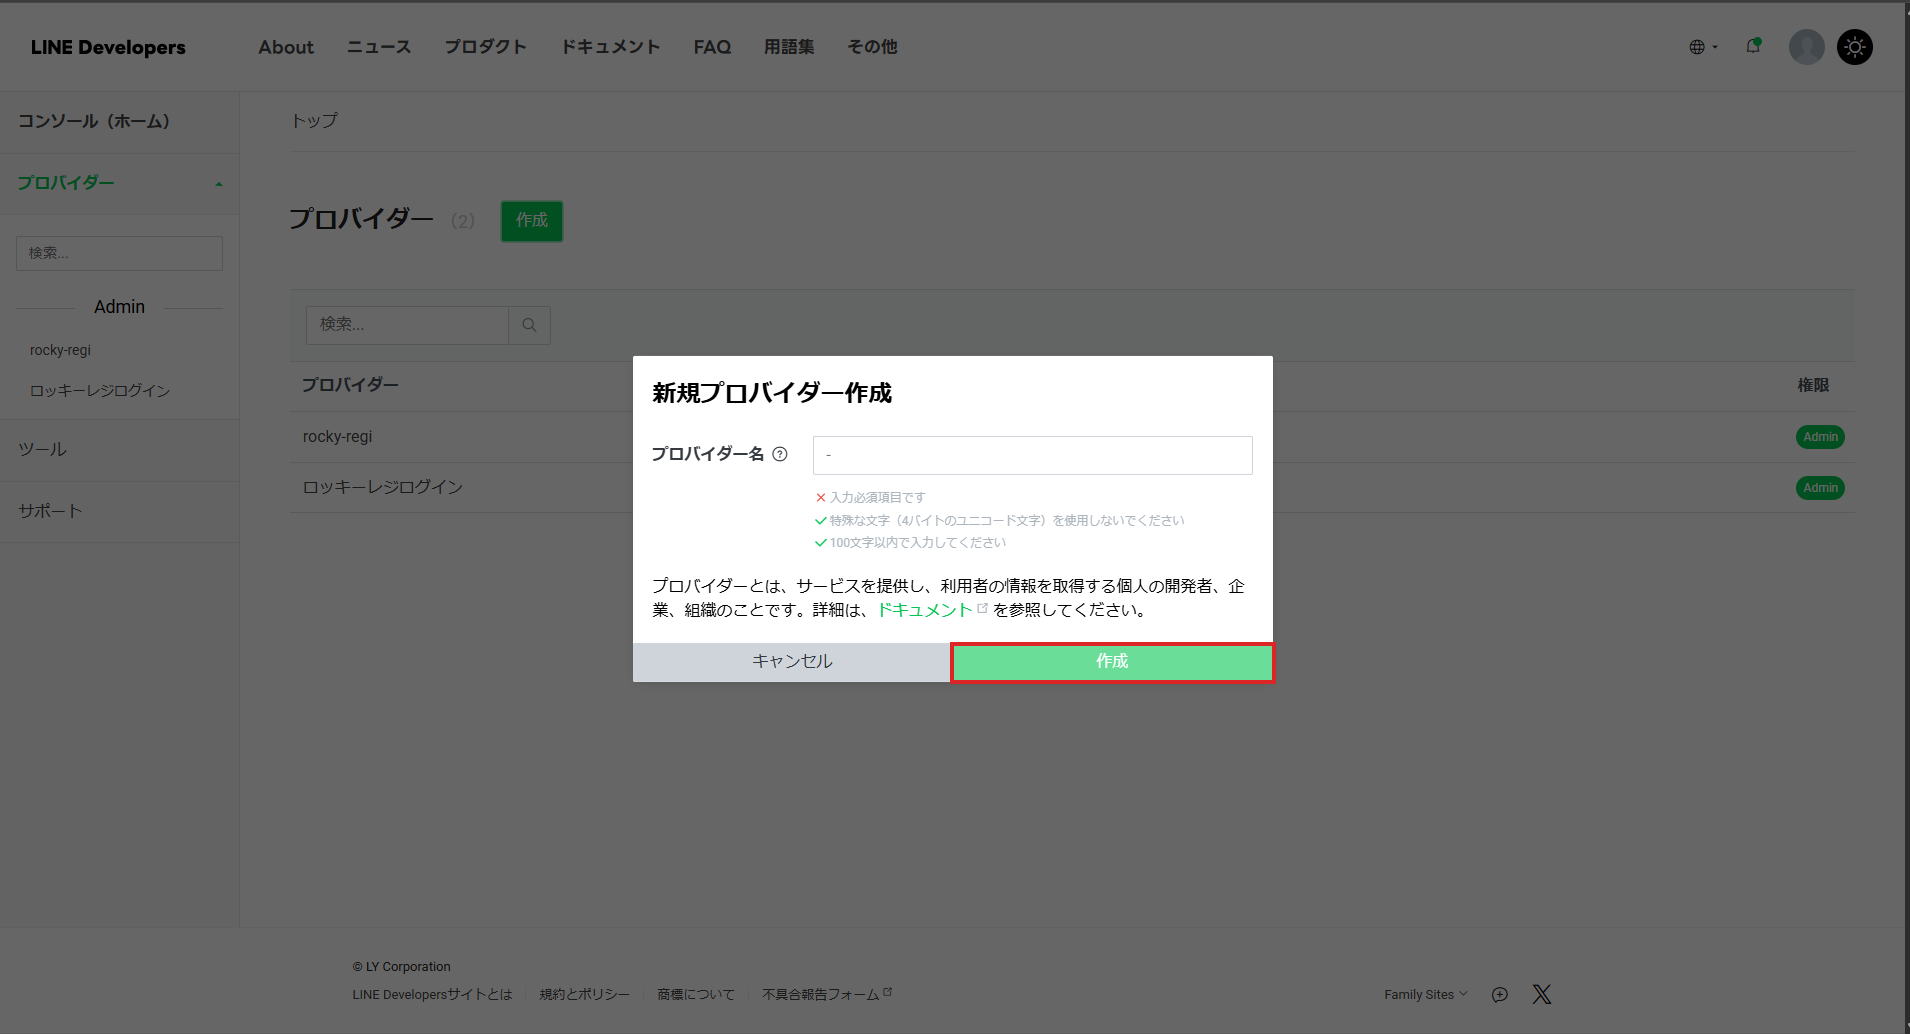1910x1034 pixels.
Task: Open the ドキュメント link in dialog text
Action: 925,610
